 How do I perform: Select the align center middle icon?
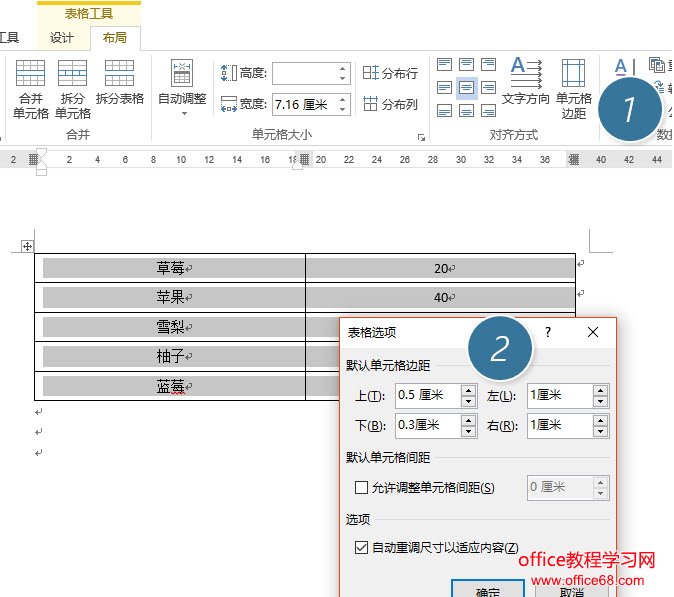tap(466, 88)
